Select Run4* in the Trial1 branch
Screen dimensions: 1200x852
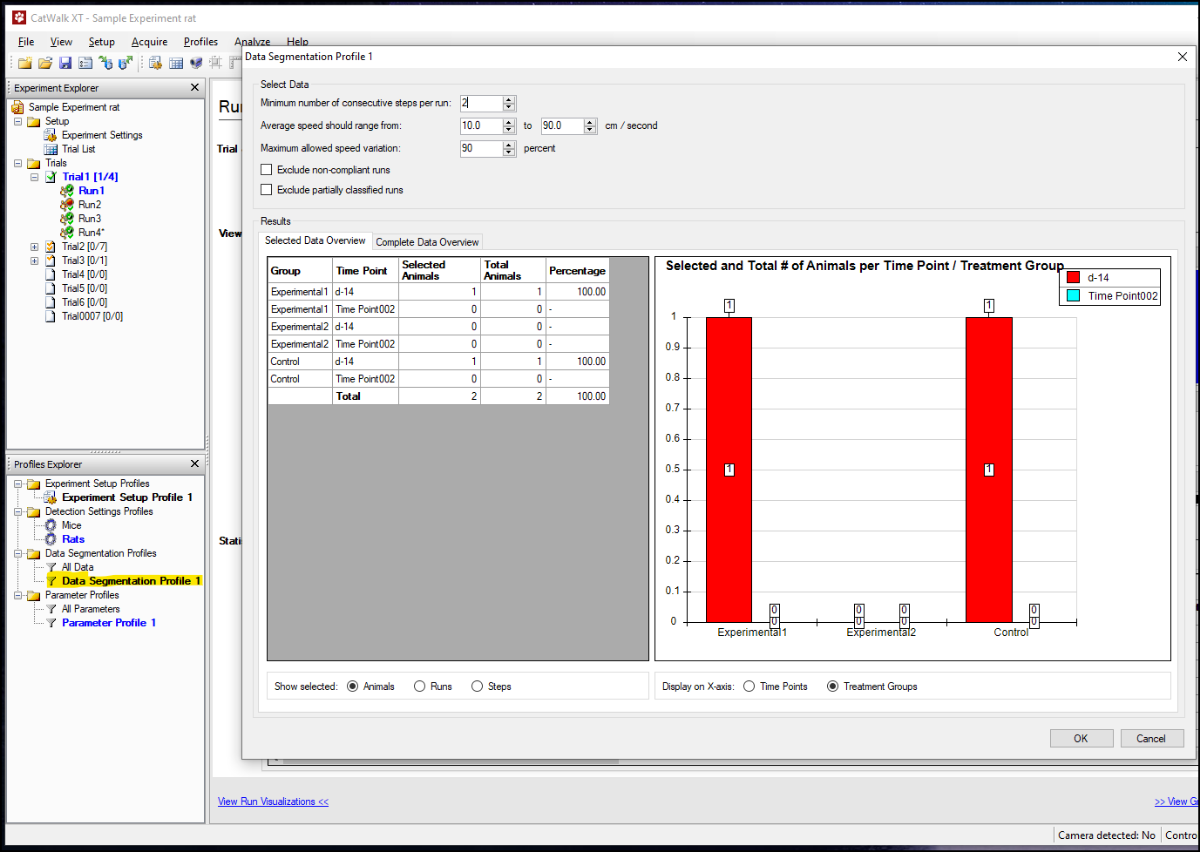91,232
